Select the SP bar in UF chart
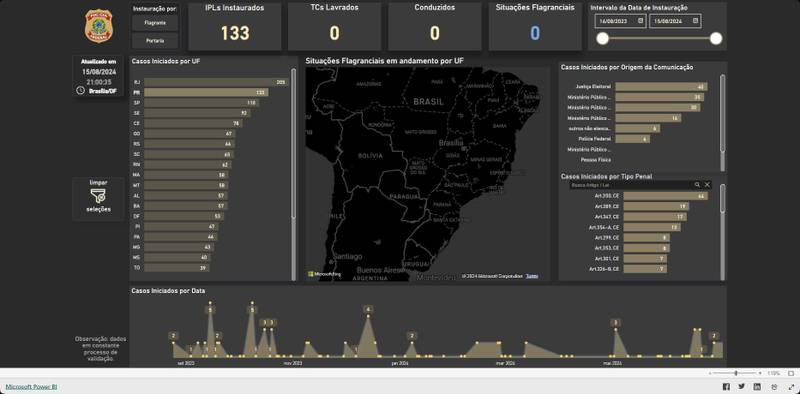 [x=201, y=103]
